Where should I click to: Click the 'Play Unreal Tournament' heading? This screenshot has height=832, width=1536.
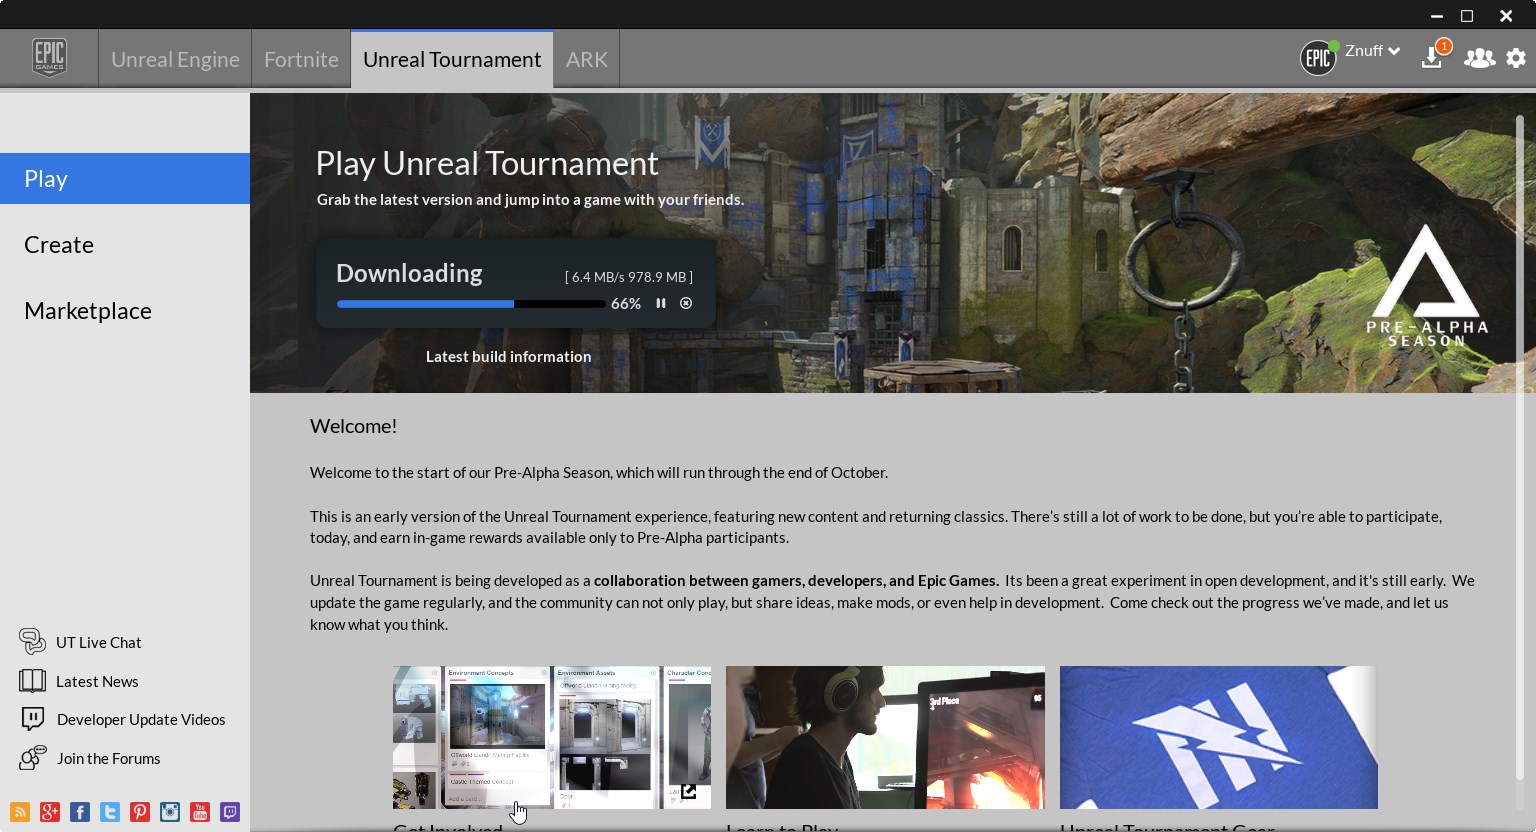tap(487, 163)
